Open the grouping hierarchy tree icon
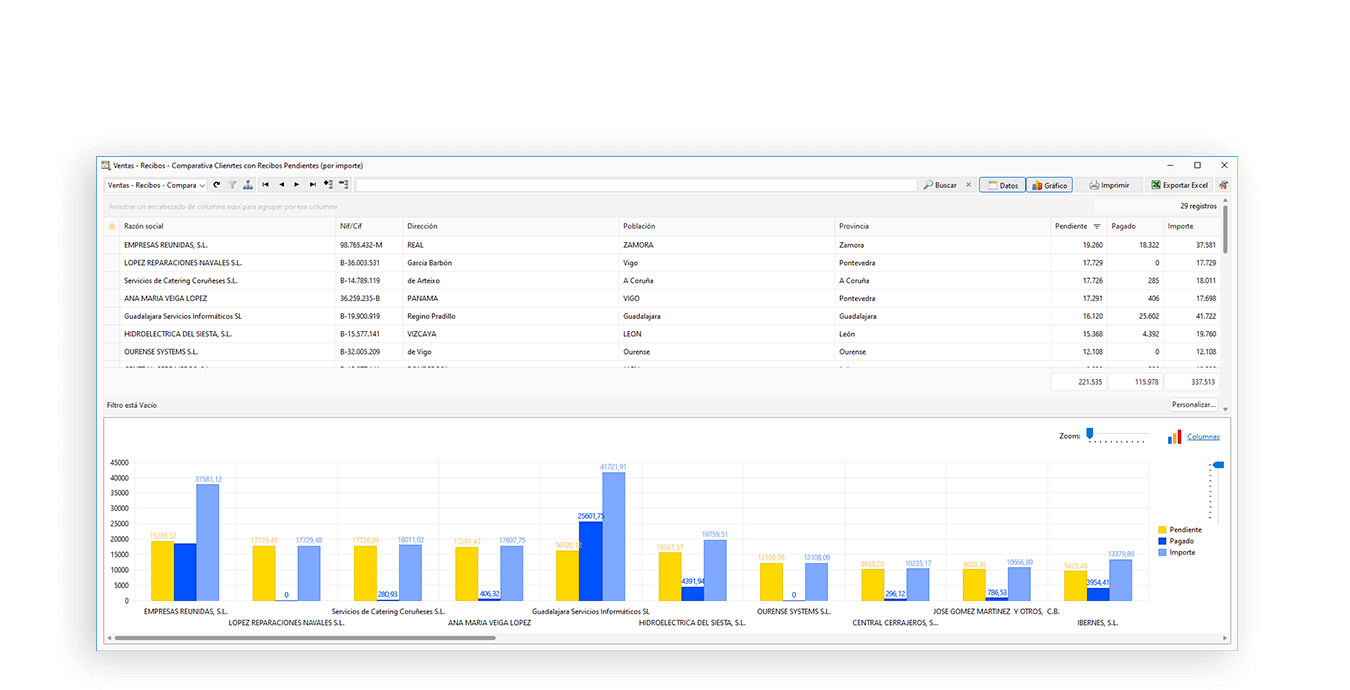Screen dimensions: 1350x690 (247, 185)
